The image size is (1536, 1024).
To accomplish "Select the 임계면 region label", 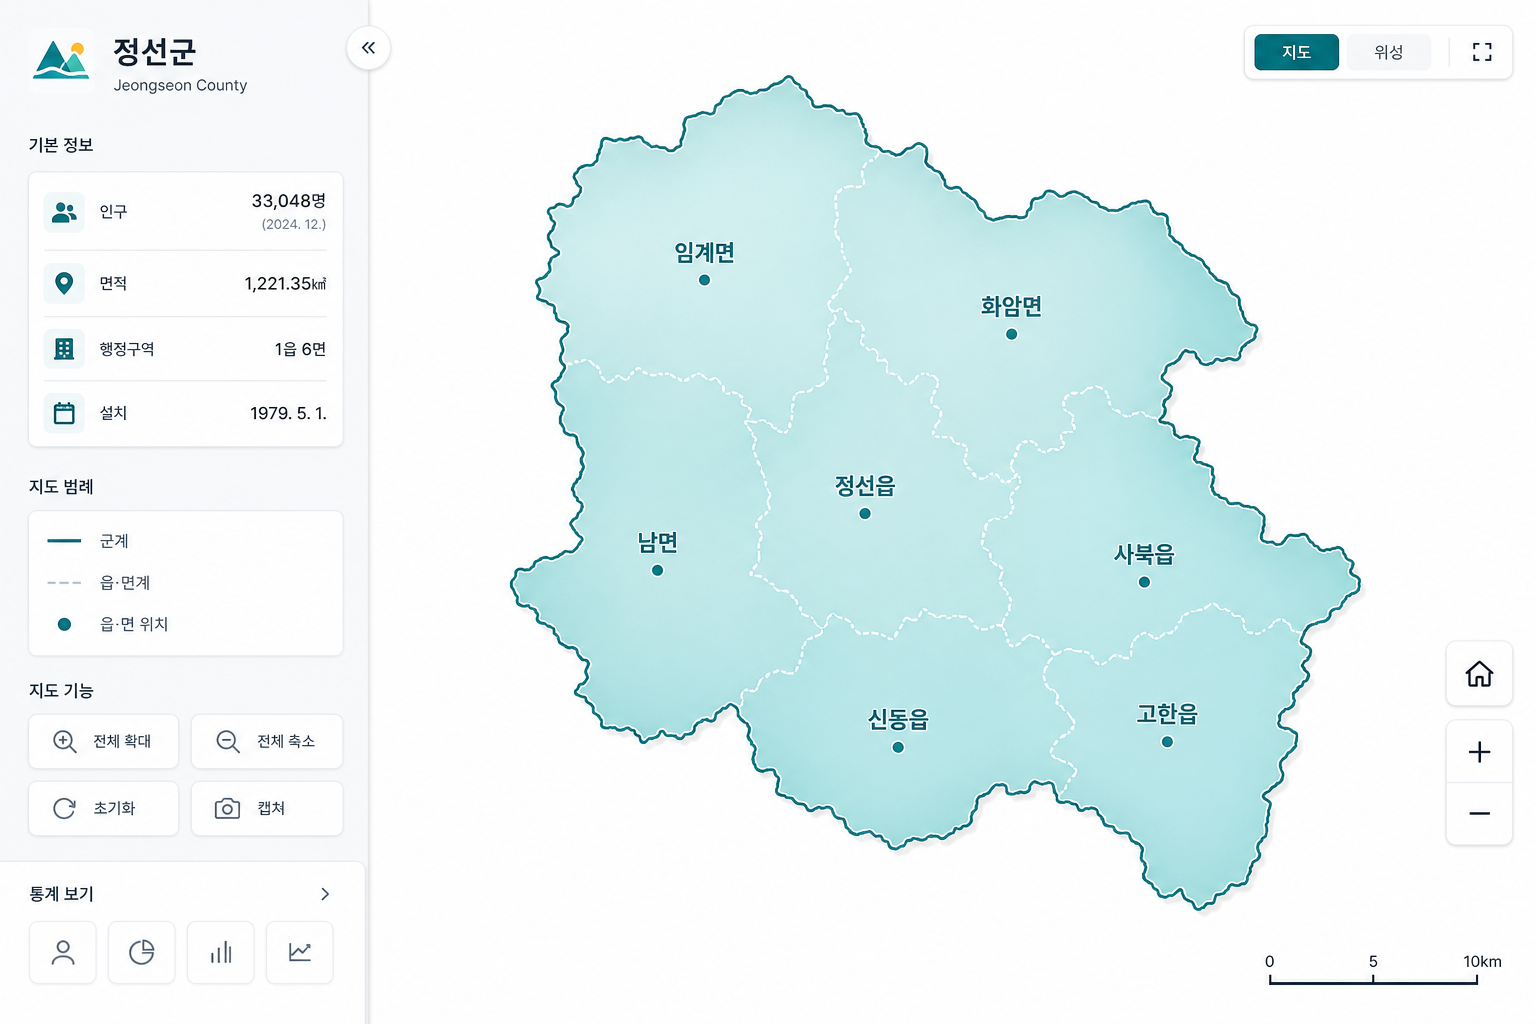I will 705,252.
